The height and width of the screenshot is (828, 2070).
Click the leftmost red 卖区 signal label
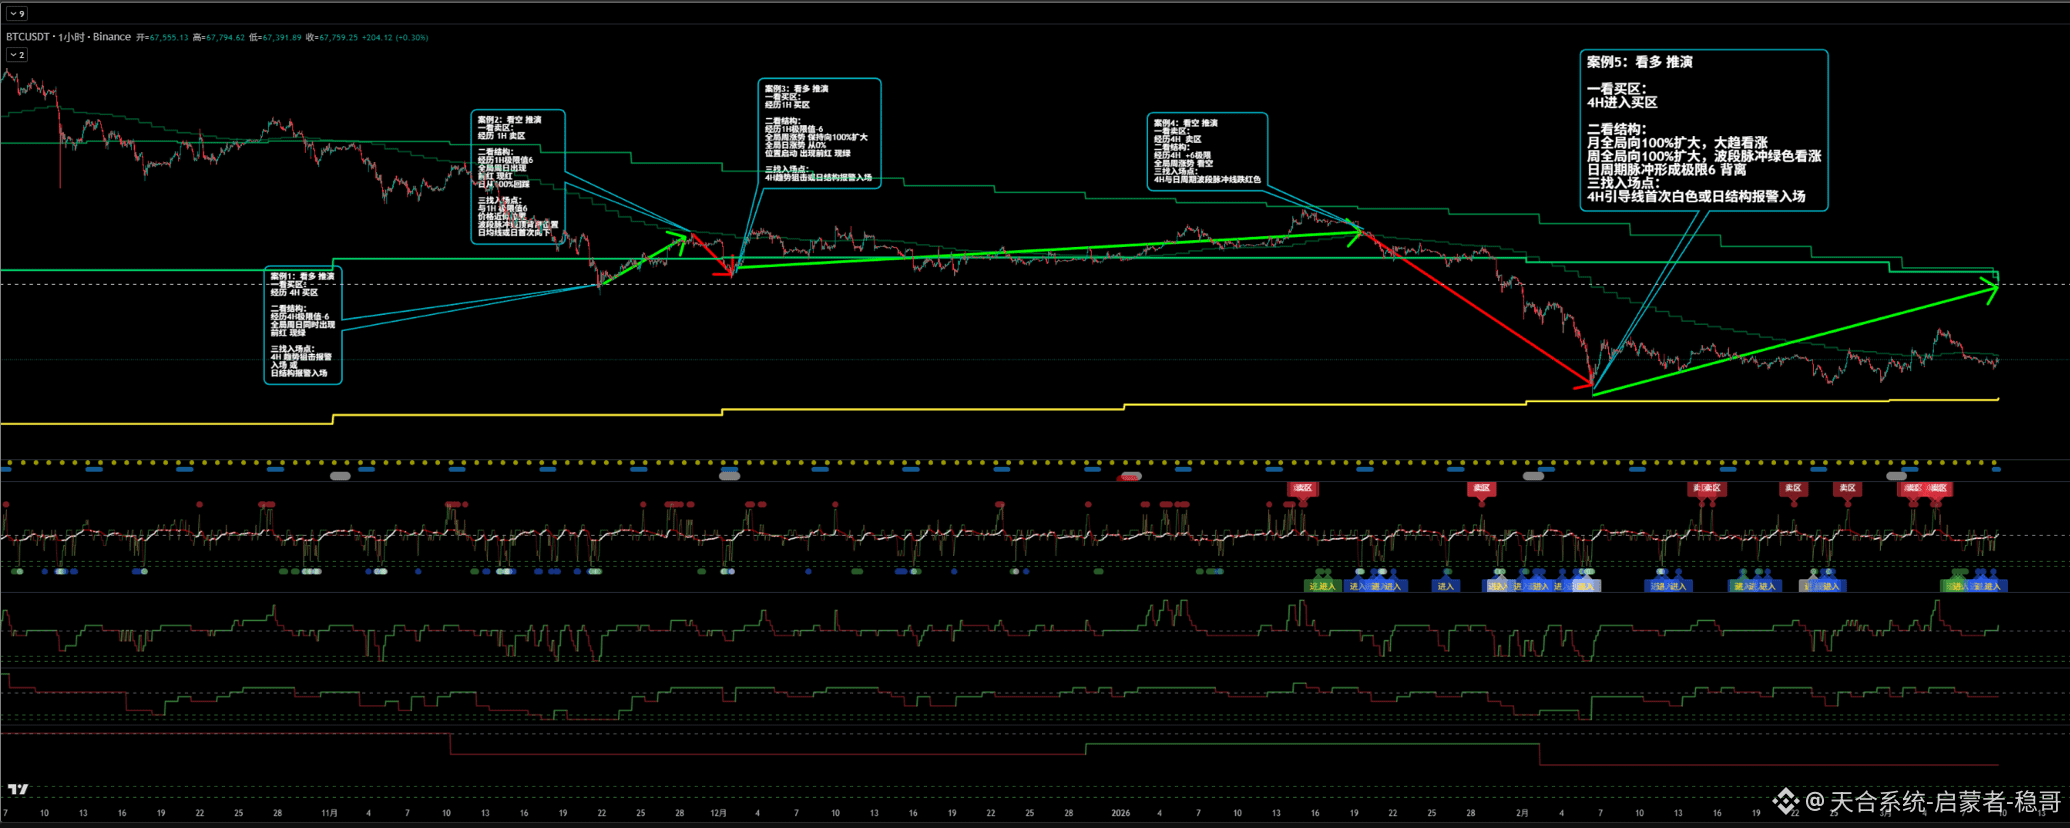(x=1302, y=489)
